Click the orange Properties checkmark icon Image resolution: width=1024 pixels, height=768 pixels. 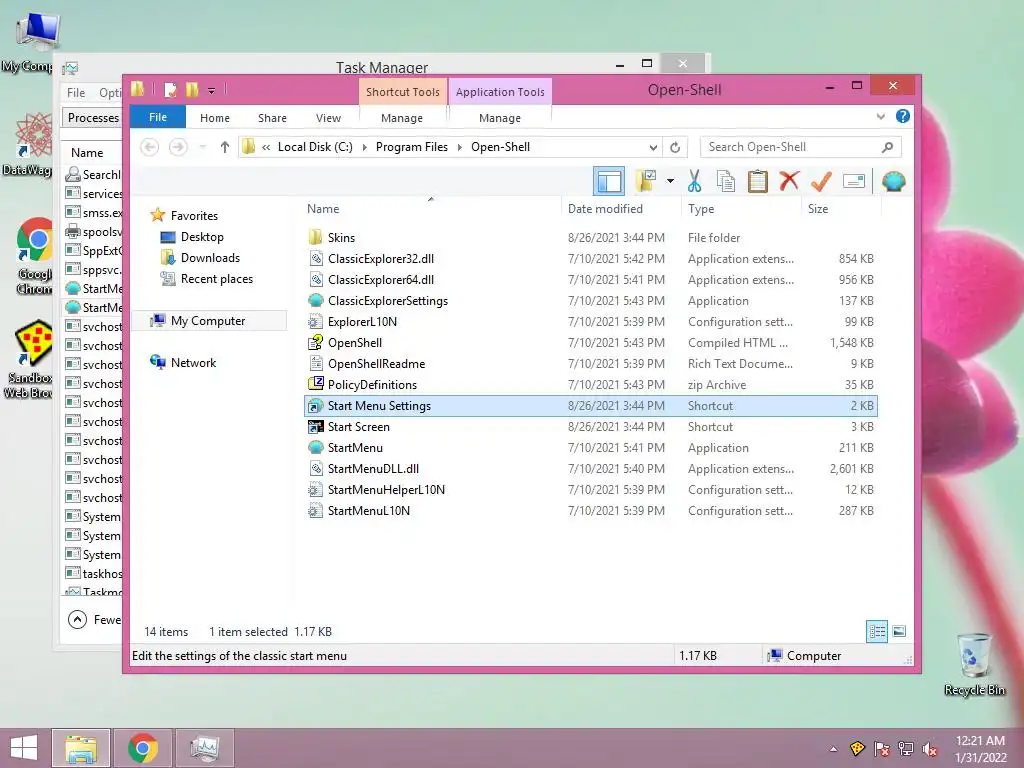[821, 181]
